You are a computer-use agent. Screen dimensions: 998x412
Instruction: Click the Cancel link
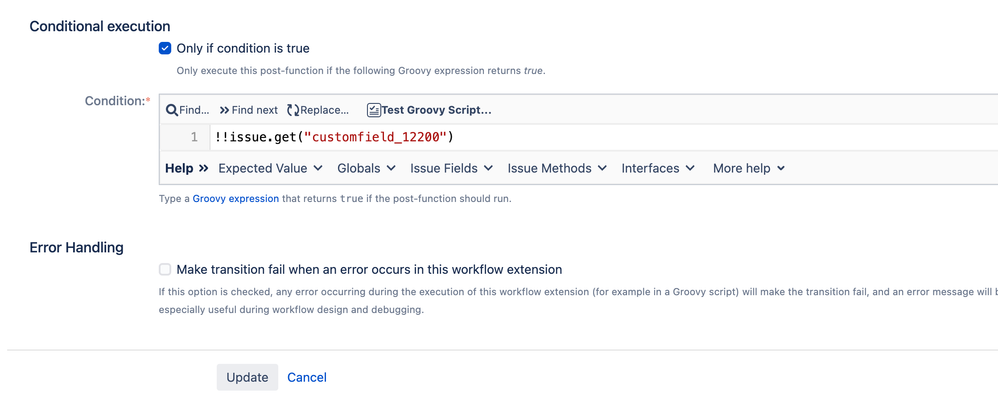tap(307, 377)
